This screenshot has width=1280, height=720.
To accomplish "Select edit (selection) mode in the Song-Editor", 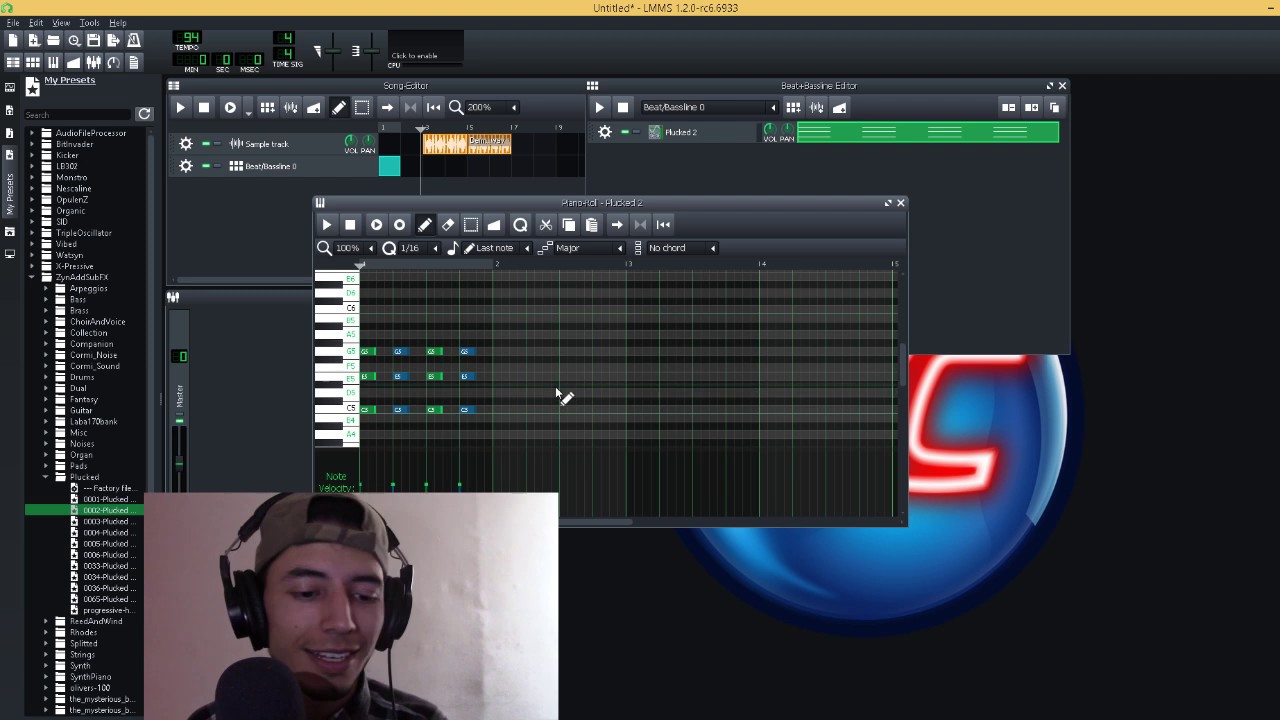I will 362,107.
